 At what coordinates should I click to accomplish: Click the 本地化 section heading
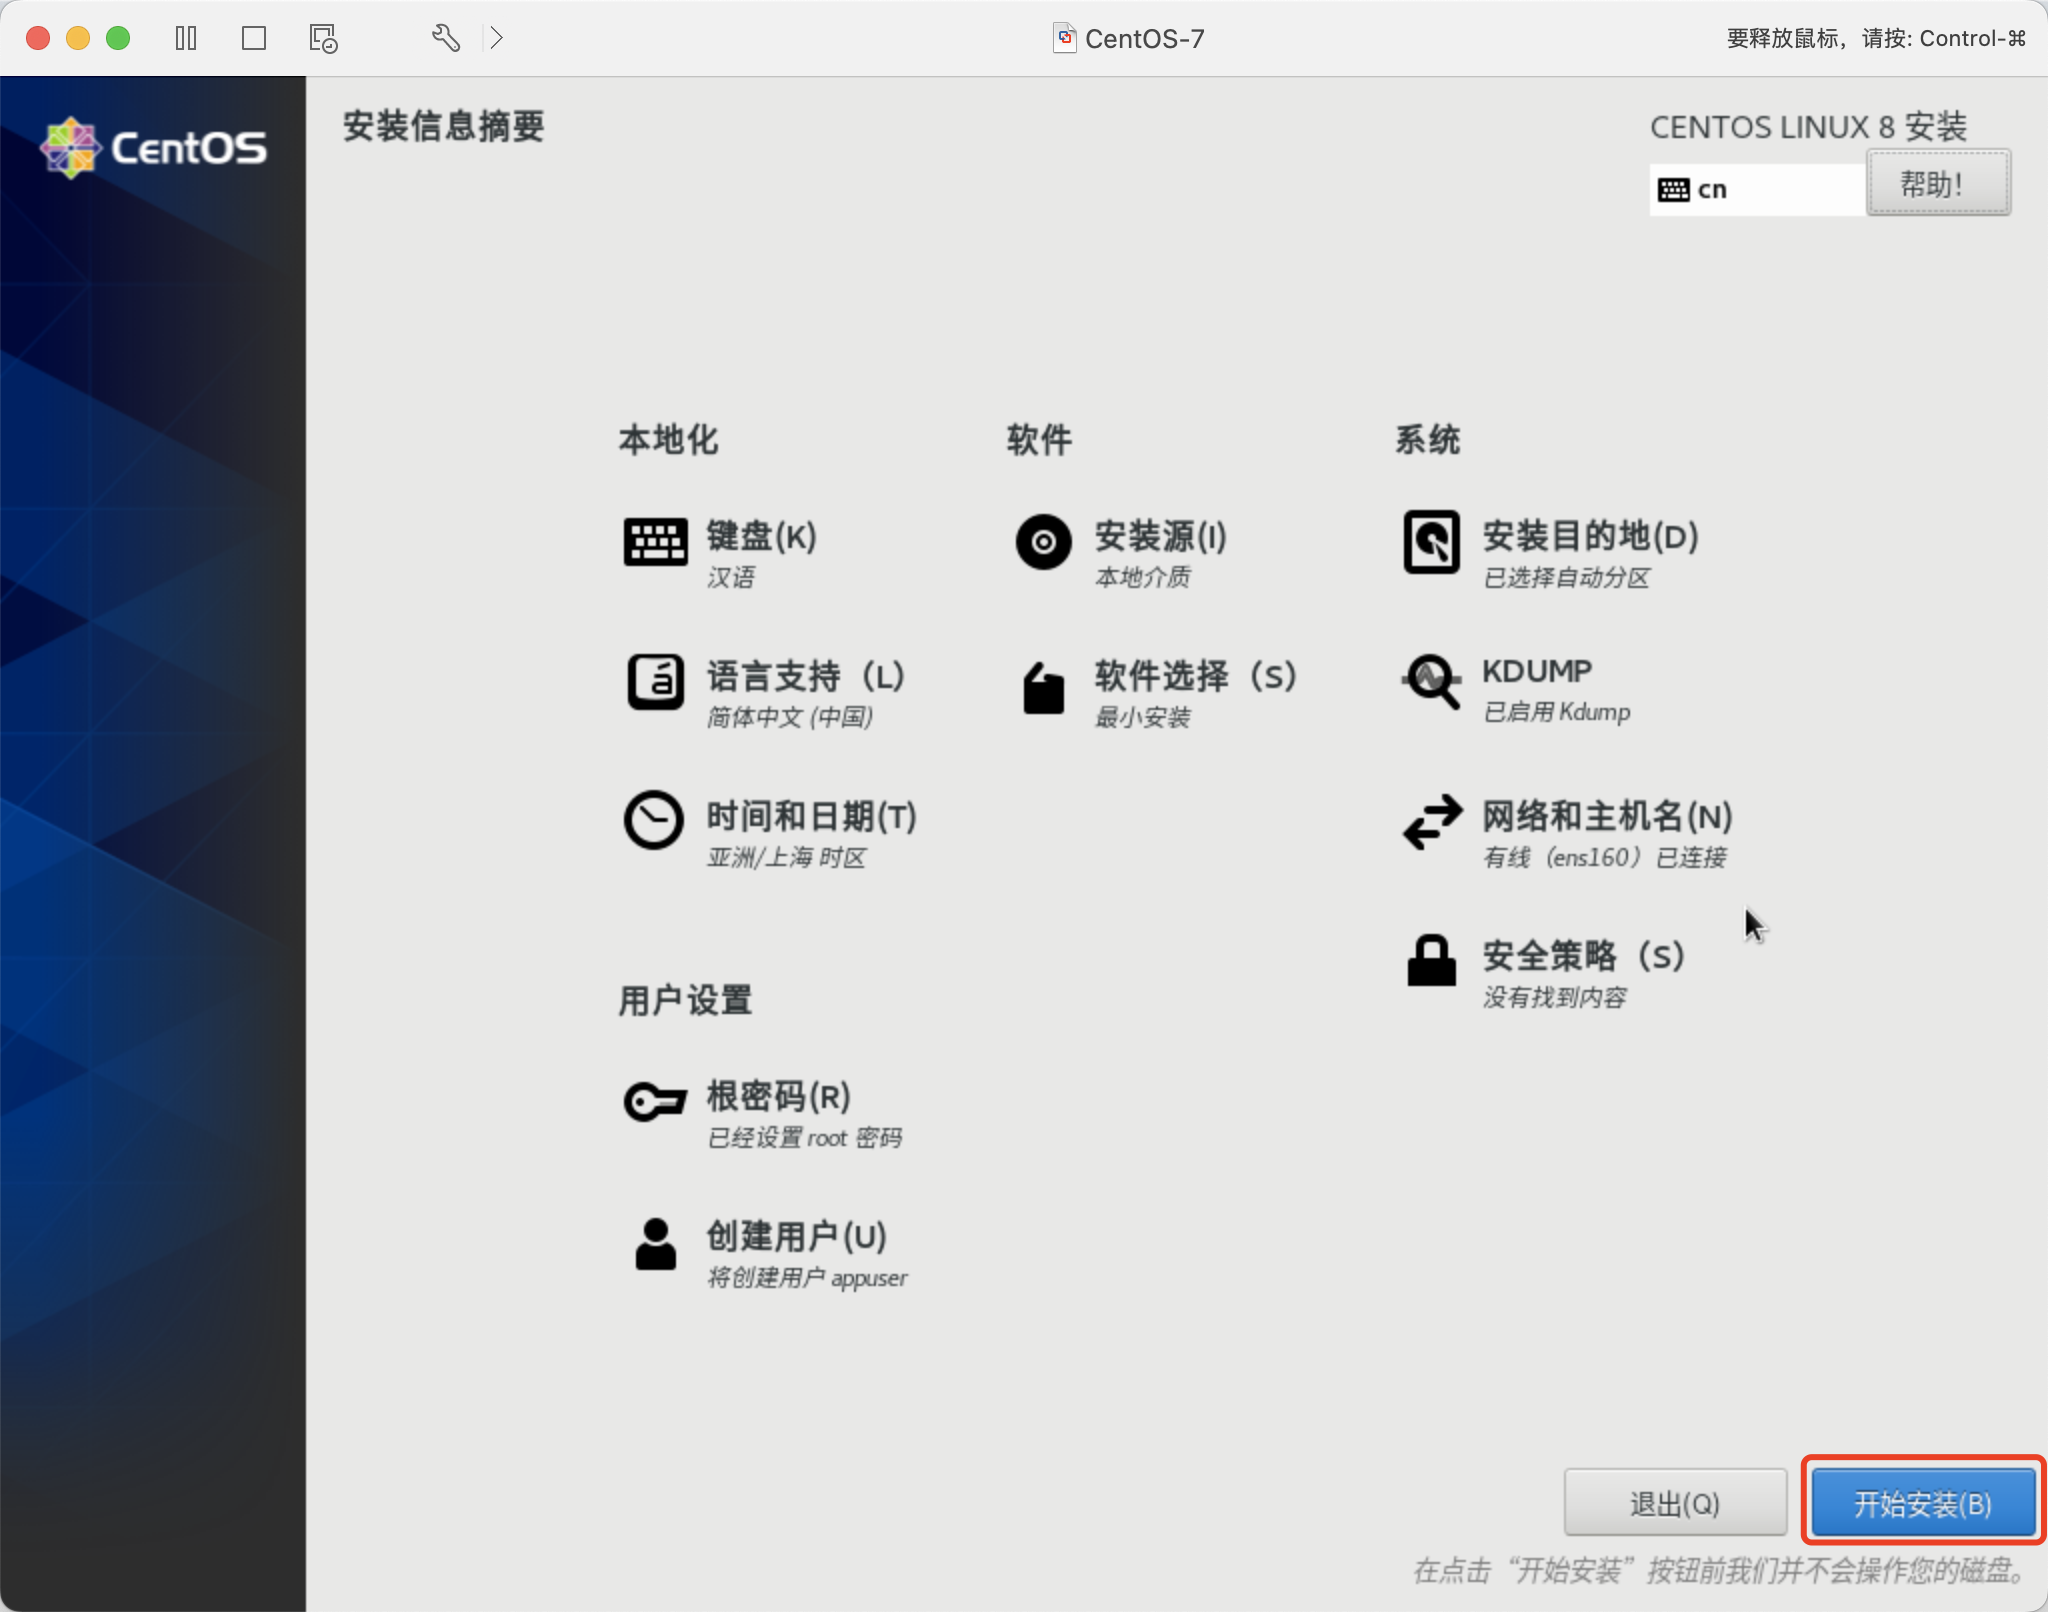pos(668,439)
